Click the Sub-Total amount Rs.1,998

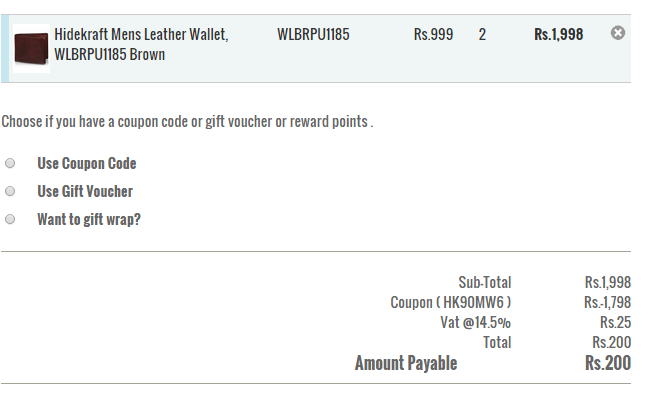tap(608, 282)
